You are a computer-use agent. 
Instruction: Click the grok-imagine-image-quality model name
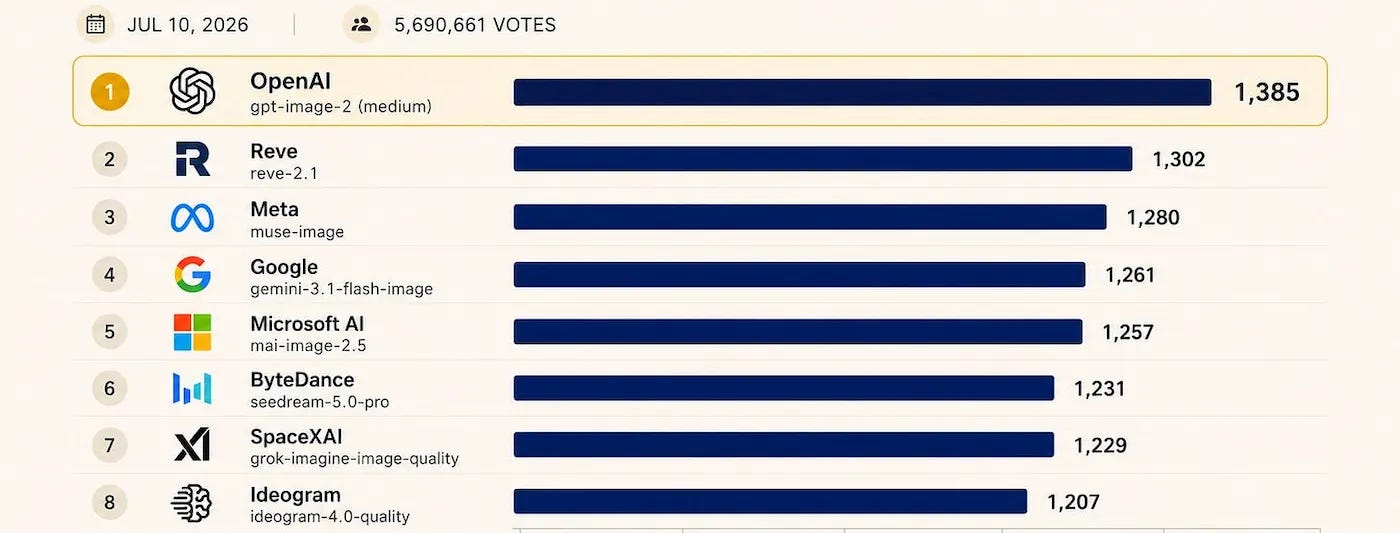(x=354, y=459)
